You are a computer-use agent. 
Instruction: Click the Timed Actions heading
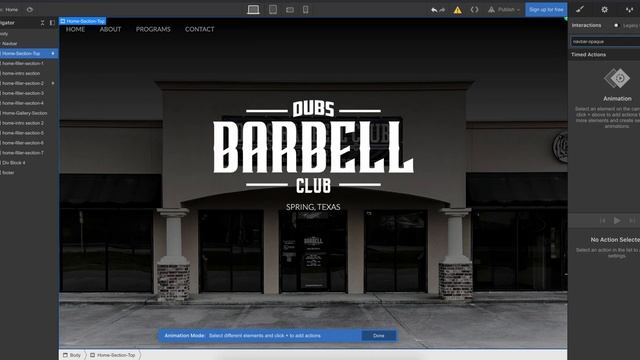[588, 55]
